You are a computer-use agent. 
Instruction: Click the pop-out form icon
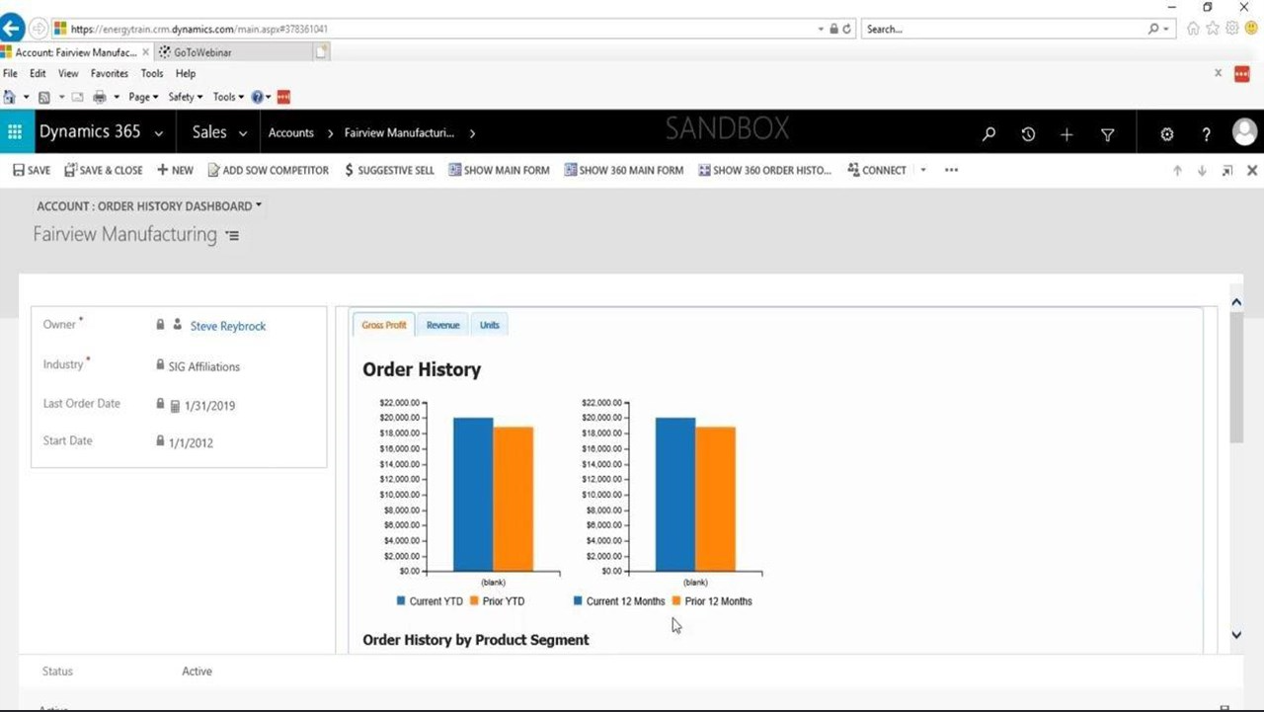tap(1227, 171)
